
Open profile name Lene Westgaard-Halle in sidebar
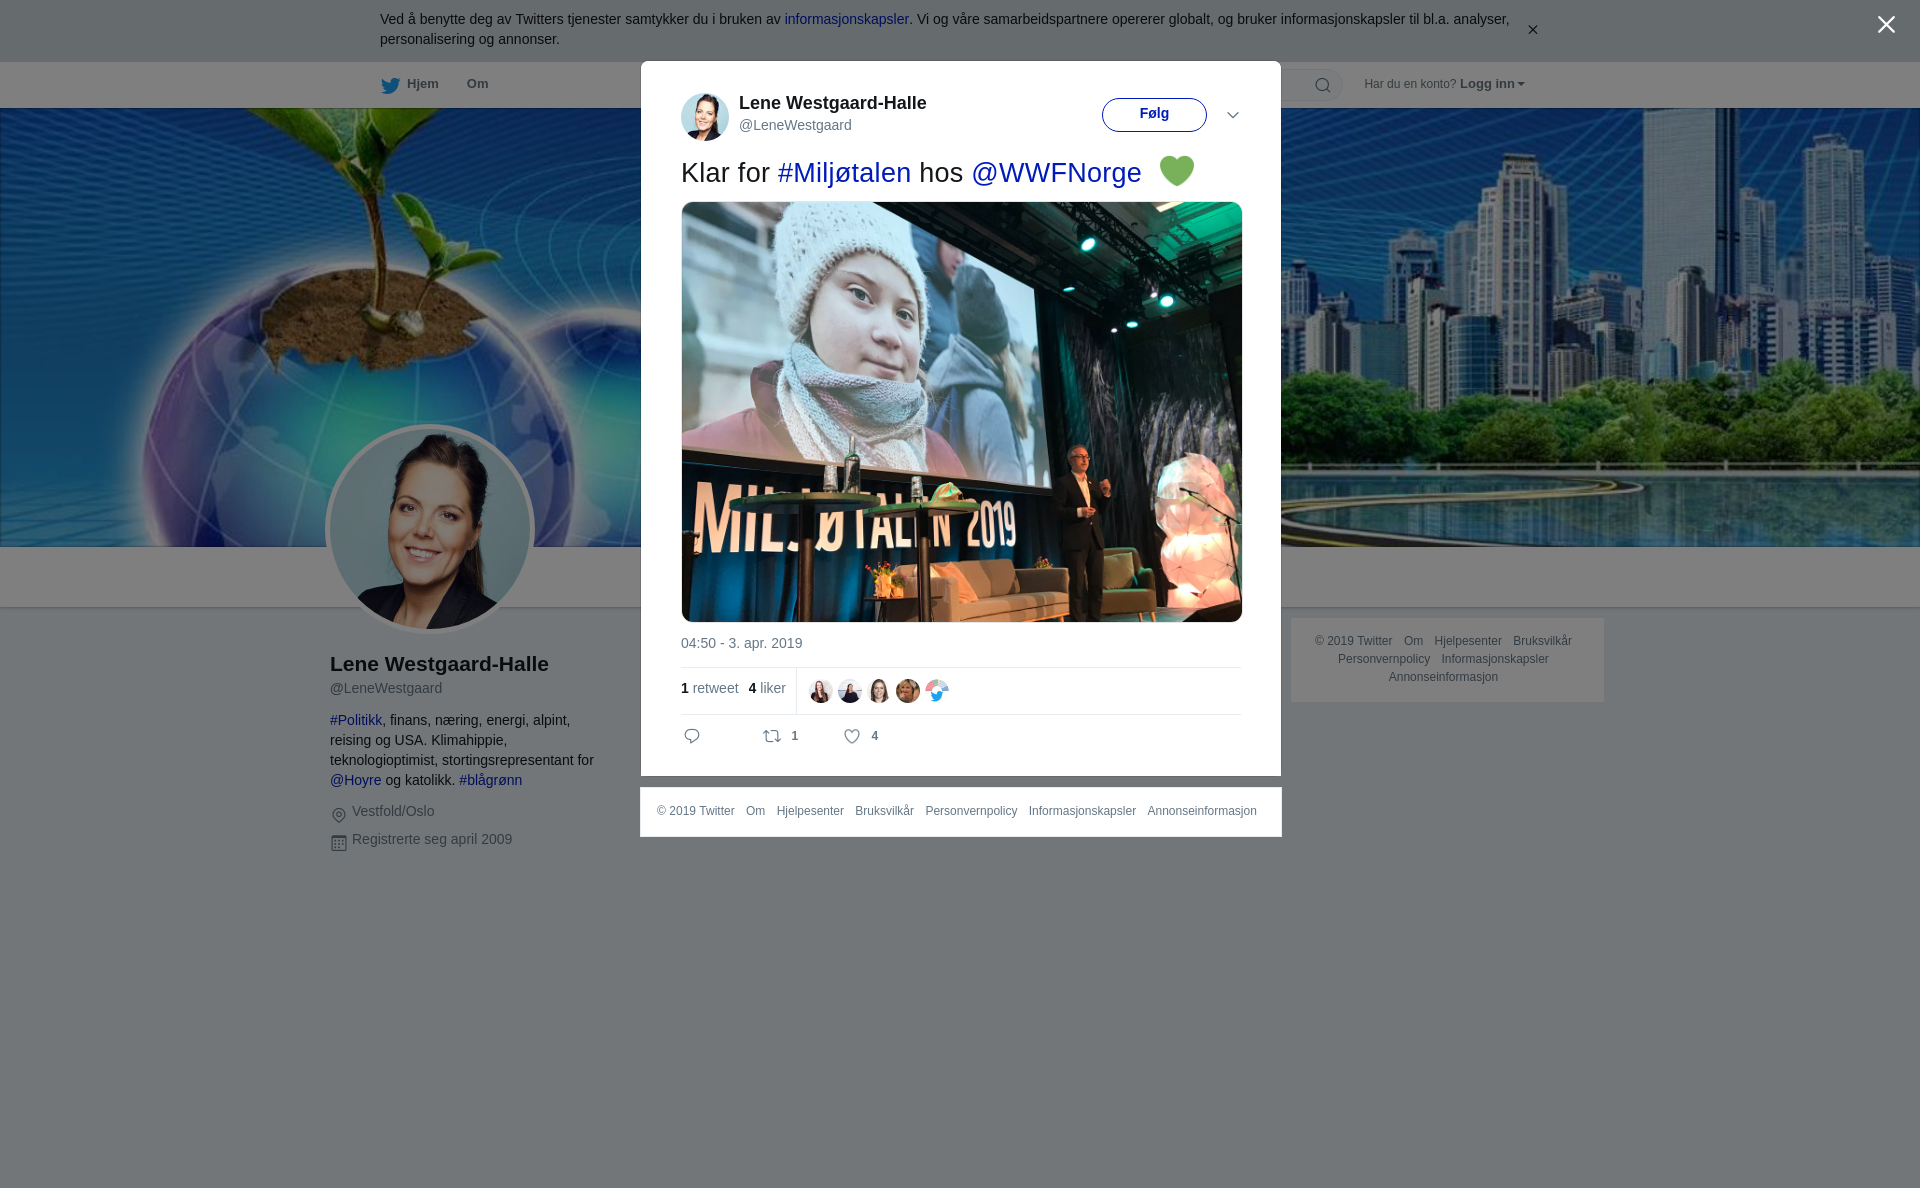tap(439, 664)
